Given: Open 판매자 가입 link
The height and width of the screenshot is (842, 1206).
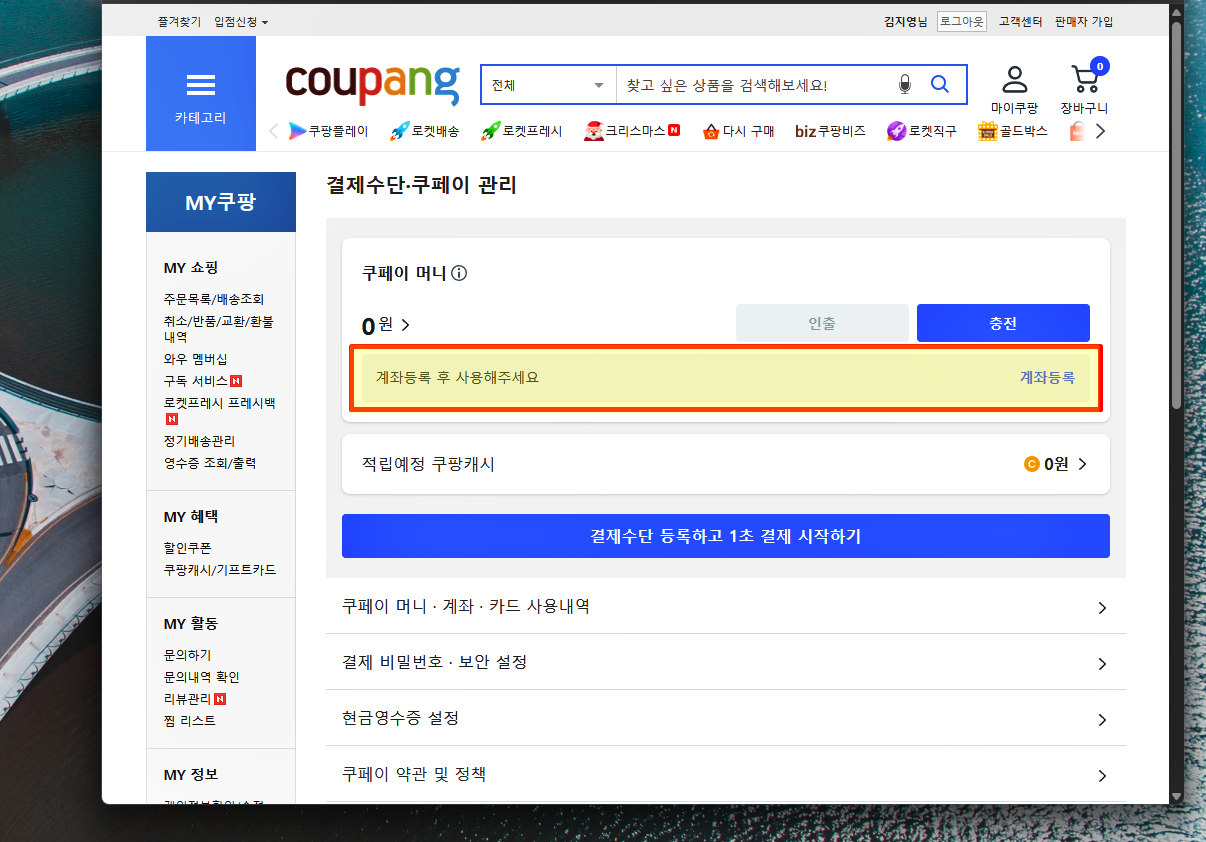Looking at the screenshot, I should (x=1084, y=22).
